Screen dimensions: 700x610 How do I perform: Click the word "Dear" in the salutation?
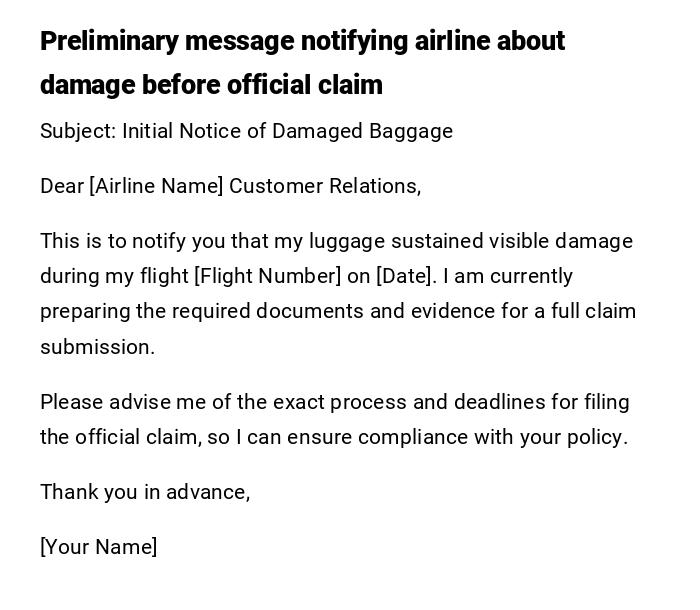click(62, 186)
